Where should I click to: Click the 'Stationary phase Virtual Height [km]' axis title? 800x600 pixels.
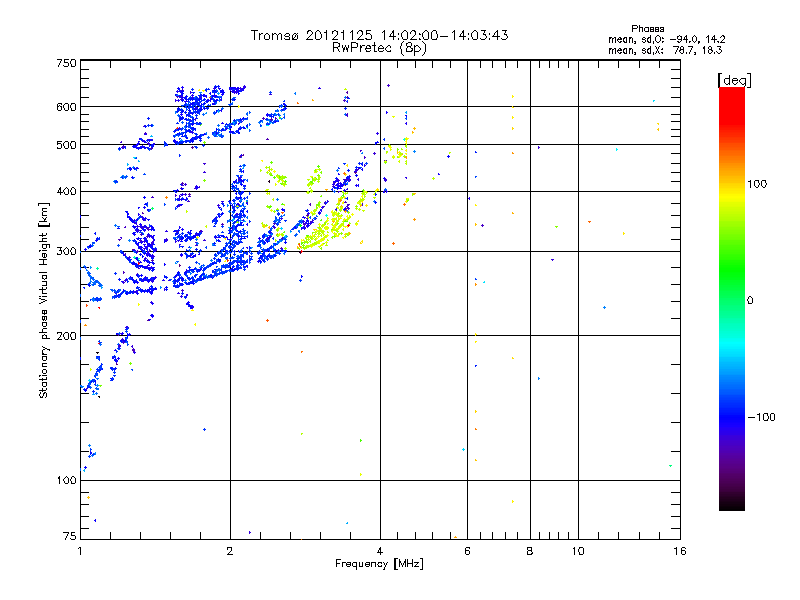43,301
